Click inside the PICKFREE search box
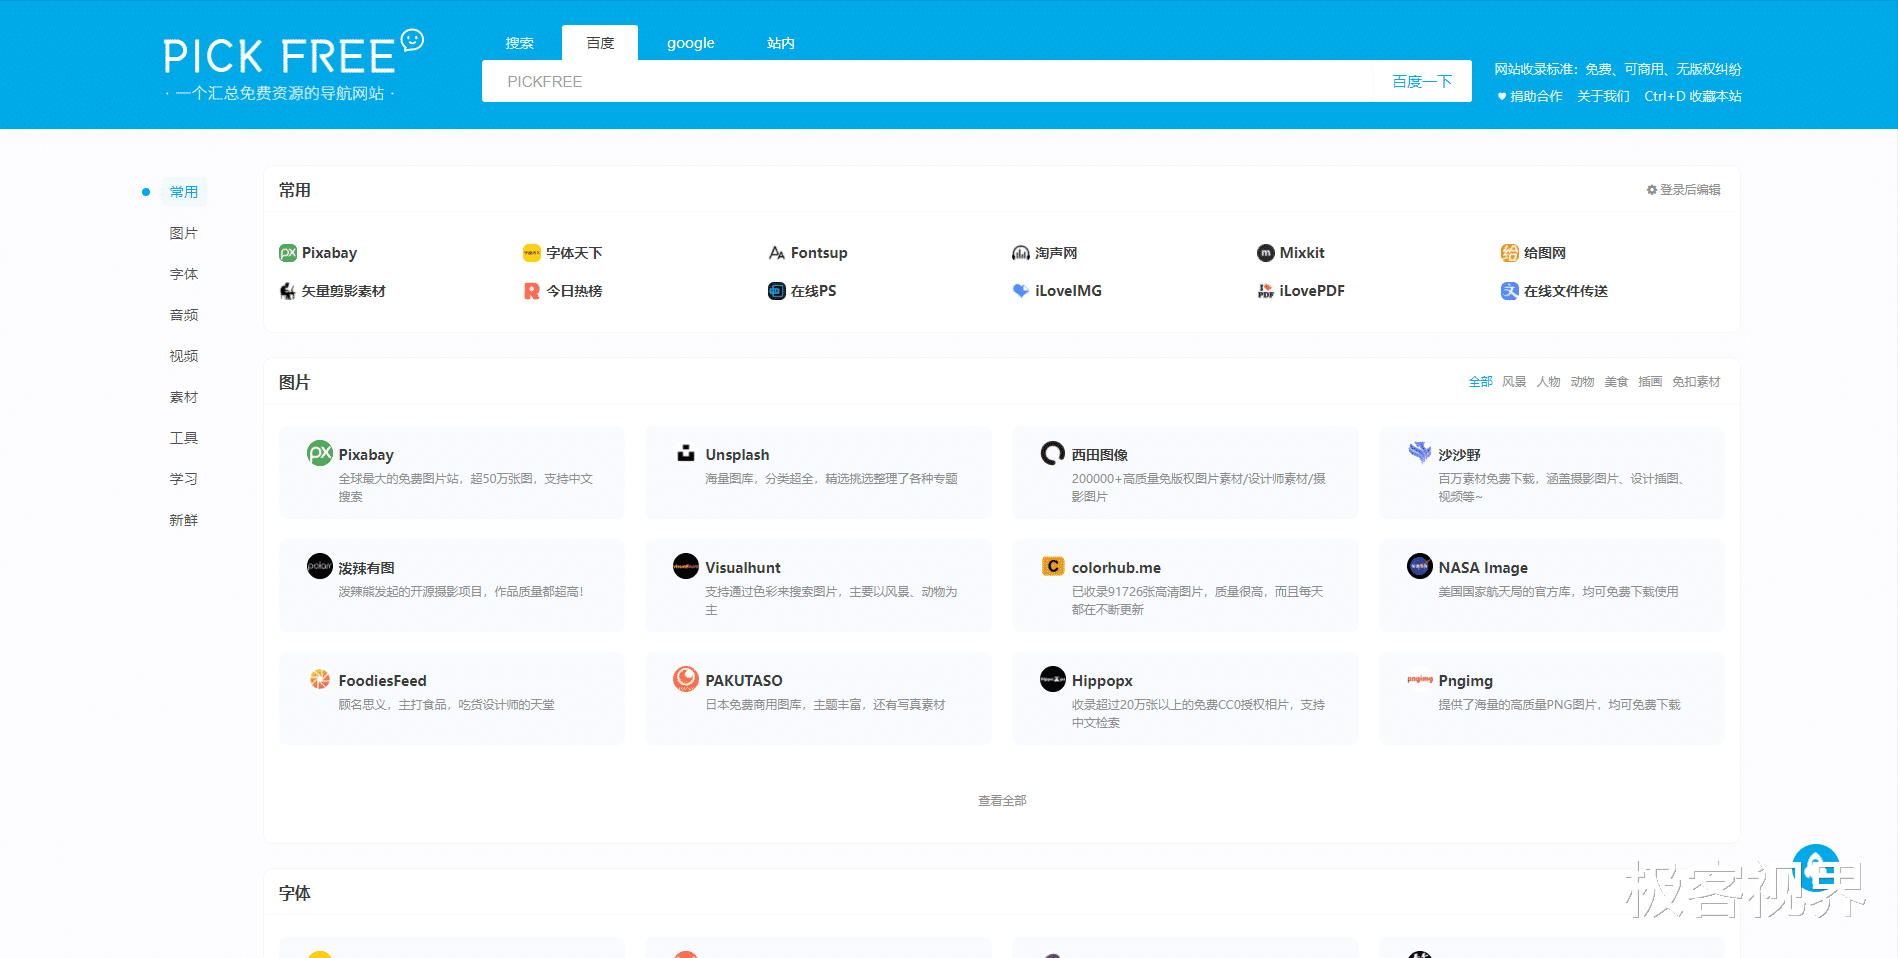1898x958 pixels. 900,81
